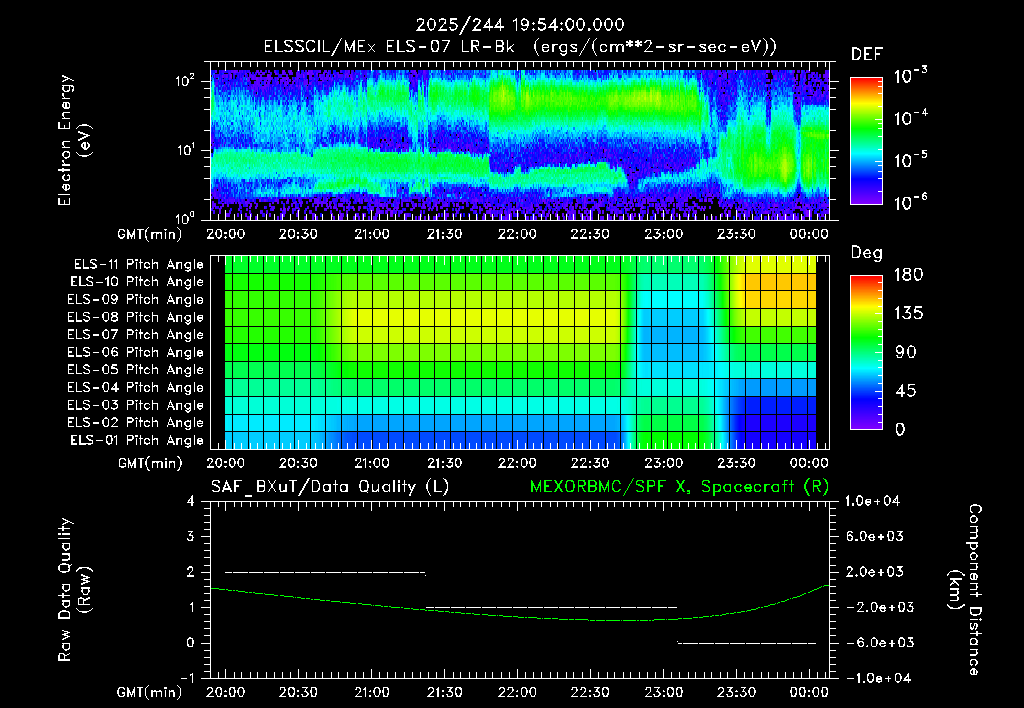Click the 'ELS-07 Pitch Angle' row label
Screen dimensions: 1024x708
tap(136, 334)
